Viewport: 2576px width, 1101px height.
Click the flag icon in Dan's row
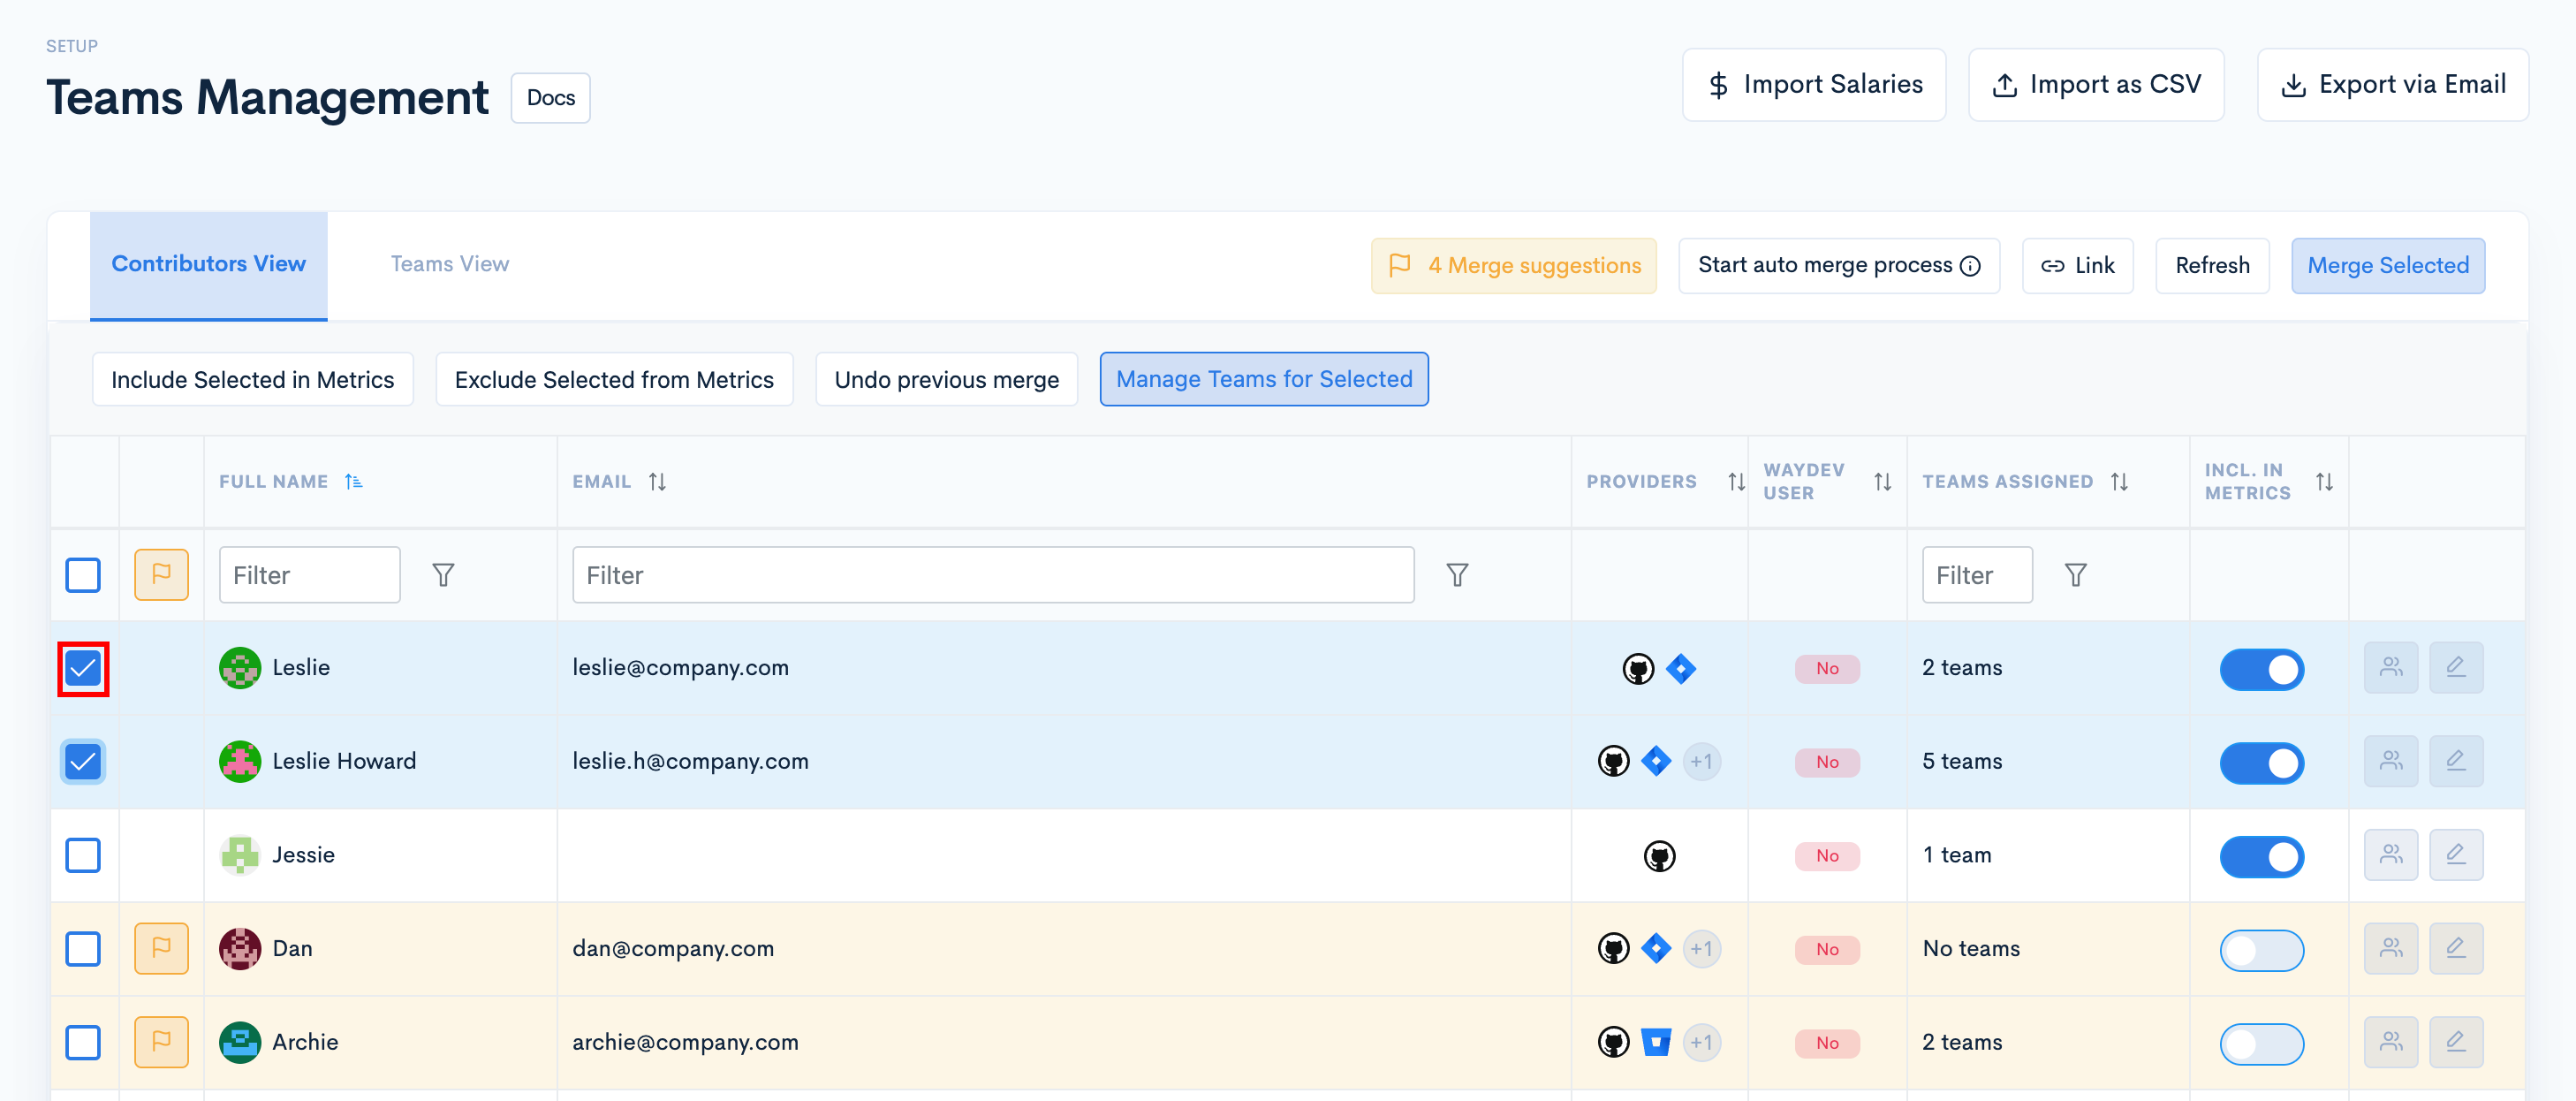(161, 948)
